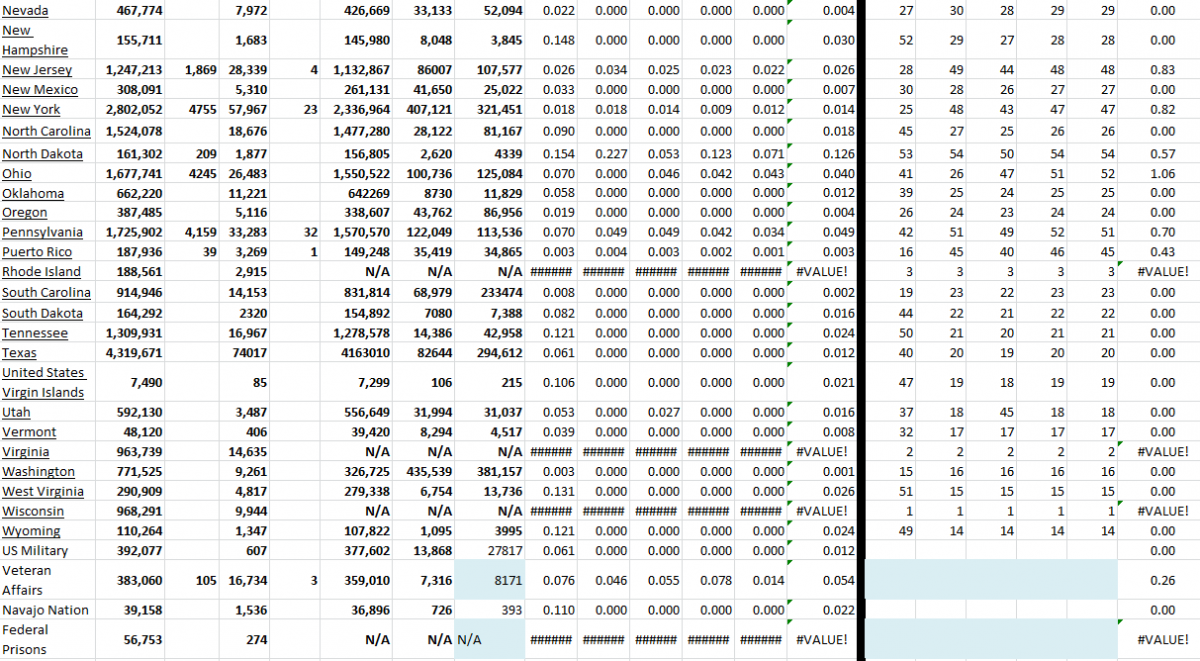Open the Puerto Rico link

37,252
